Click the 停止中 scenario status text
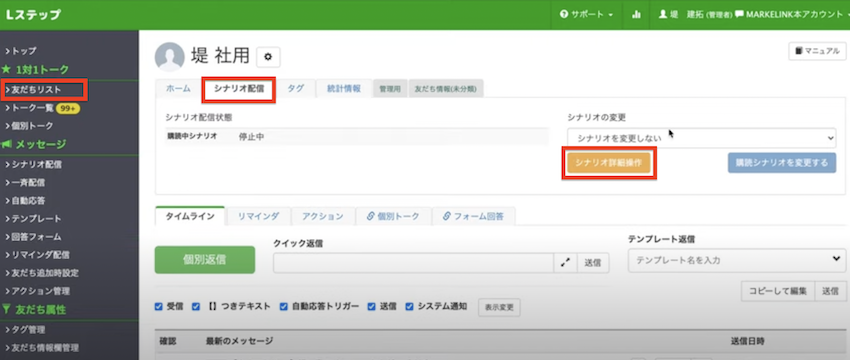The width and height of the screenshot is (850, 360). (252, 137)
